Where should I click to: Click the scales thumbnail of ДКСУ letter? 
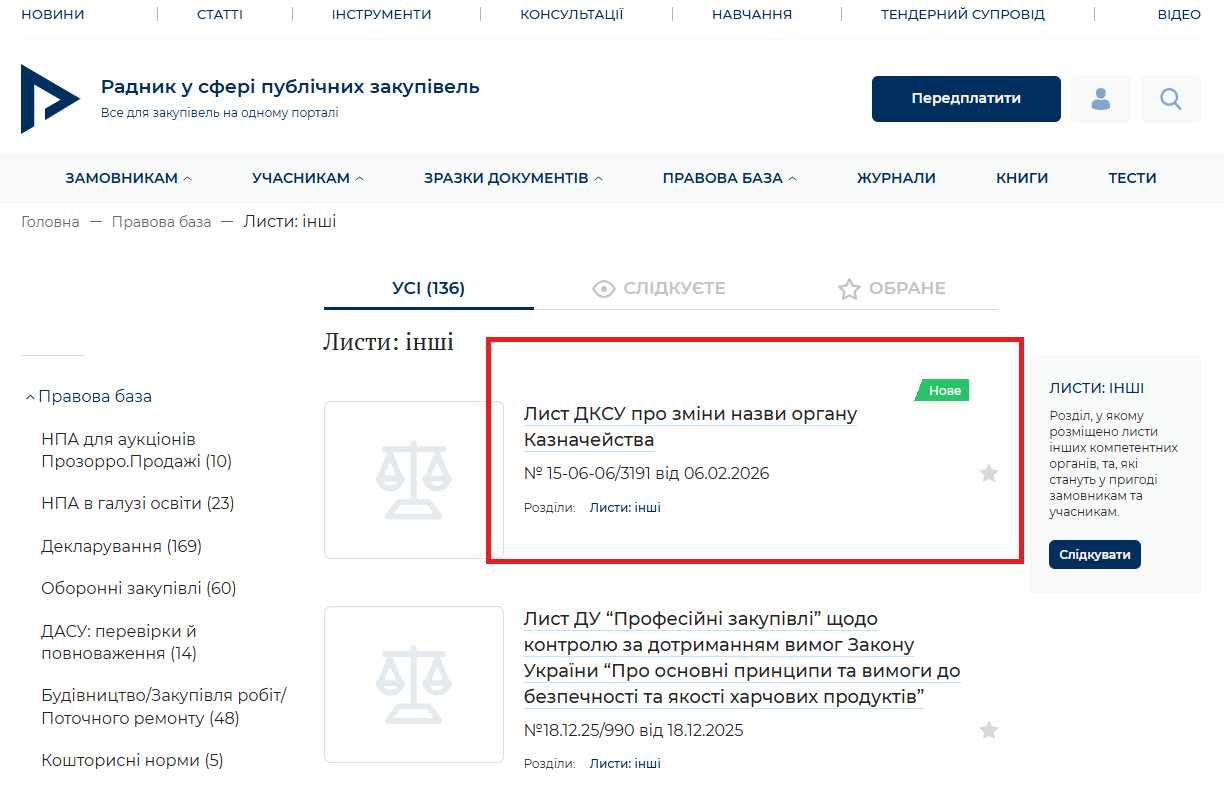pos(413,480)
